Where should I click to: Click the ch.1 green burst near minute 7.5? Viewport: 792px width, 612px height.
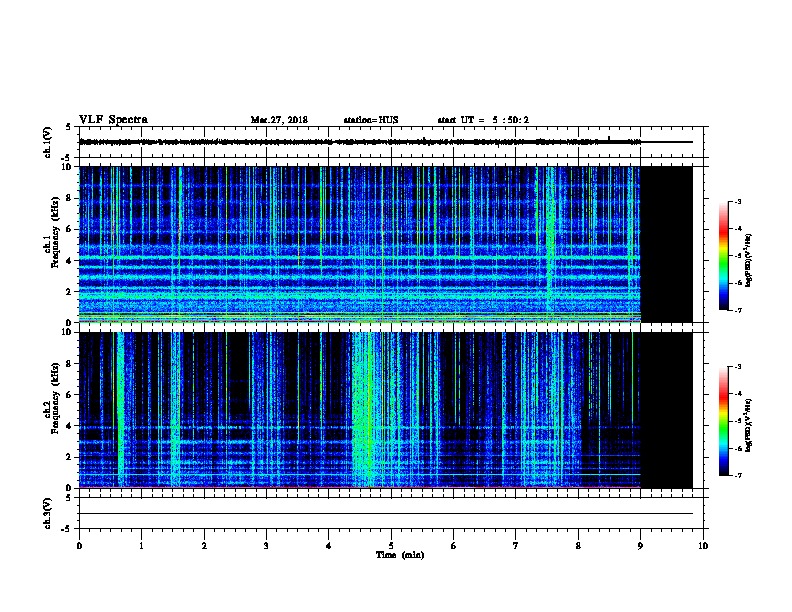click(550, 244)
